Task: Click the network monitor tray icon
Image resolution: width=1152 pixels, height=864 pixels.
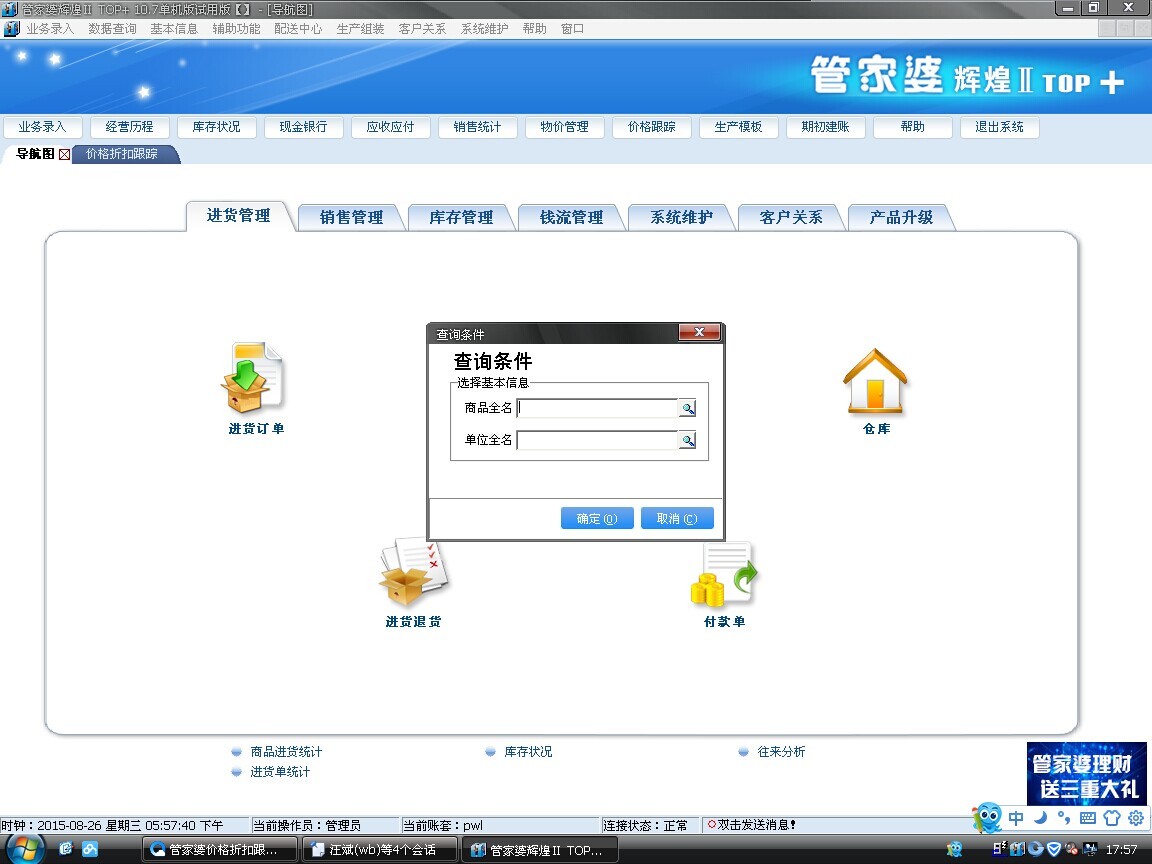Action: coord(1090,849)
